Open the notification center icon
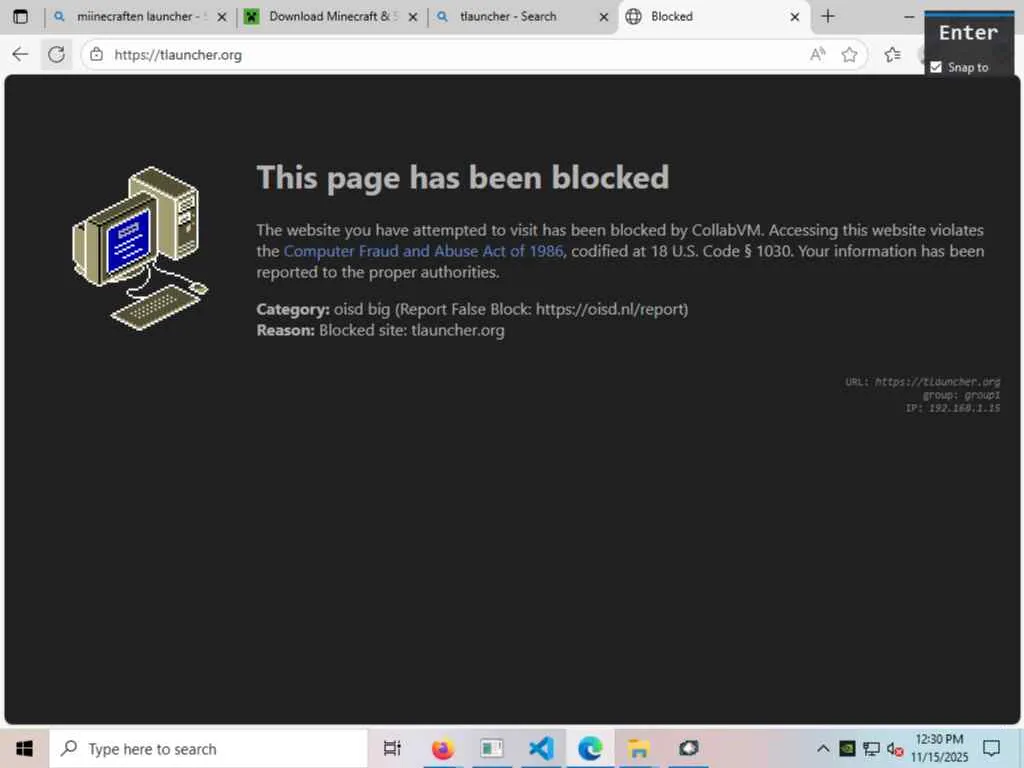 point(992,748)
